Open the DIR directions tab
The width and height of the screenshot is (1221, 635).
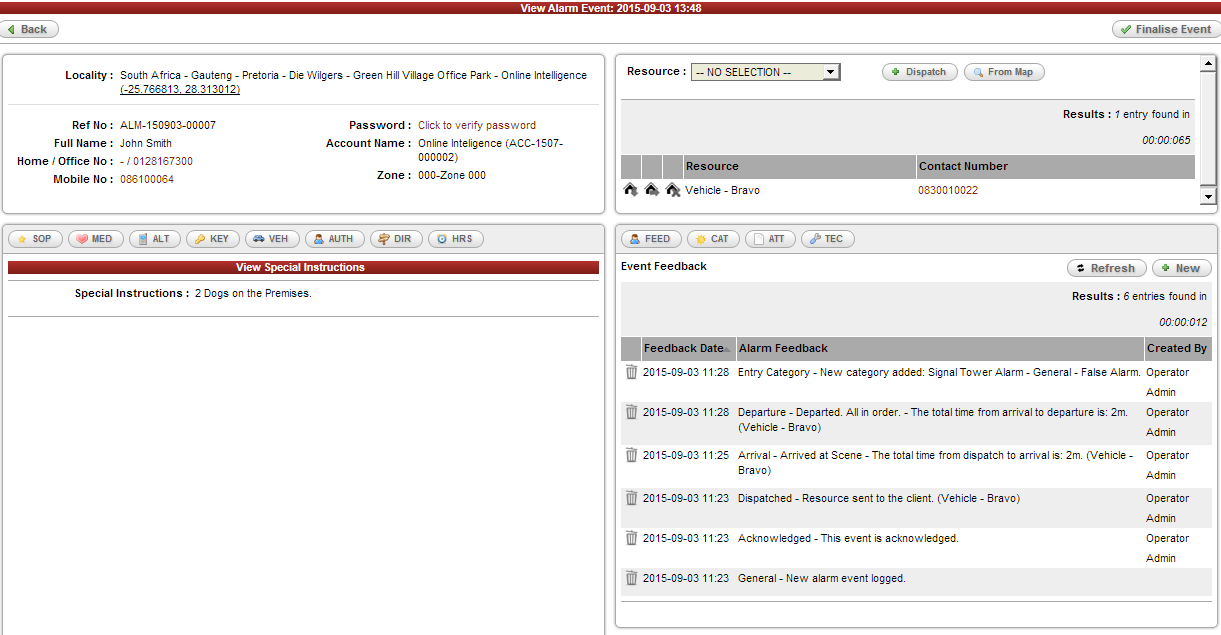point(396,239)
